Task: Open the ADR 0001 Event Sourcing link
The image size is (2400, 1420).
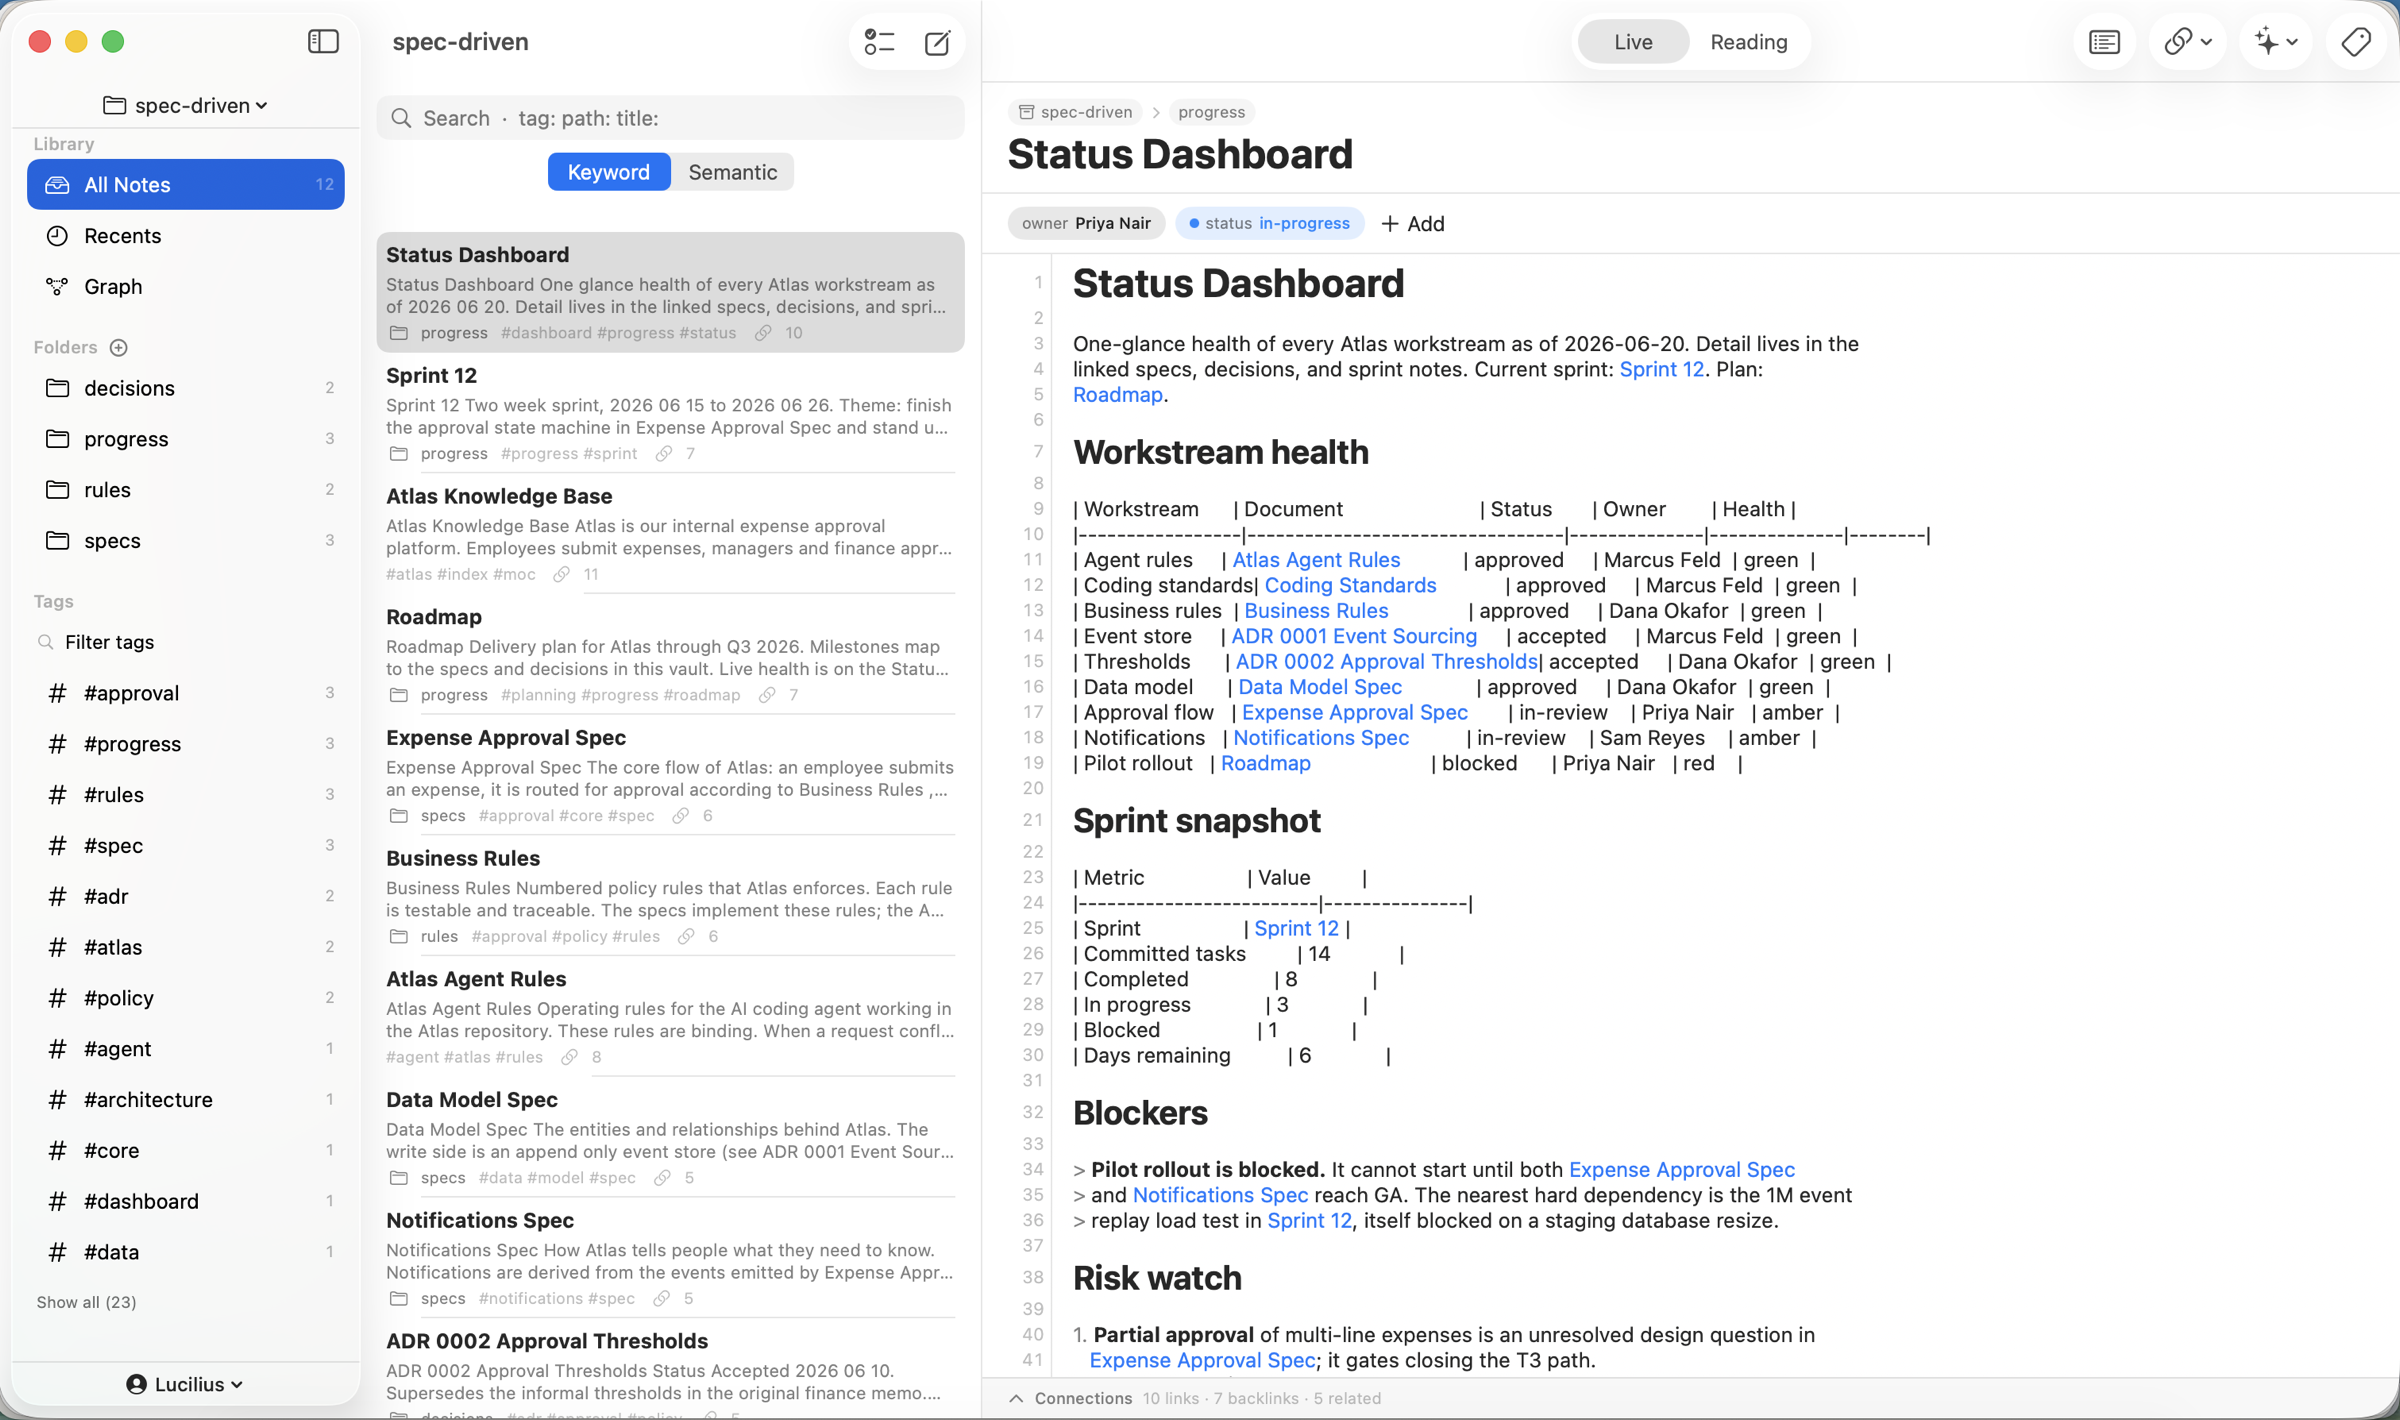Action: pos(1354,636)
